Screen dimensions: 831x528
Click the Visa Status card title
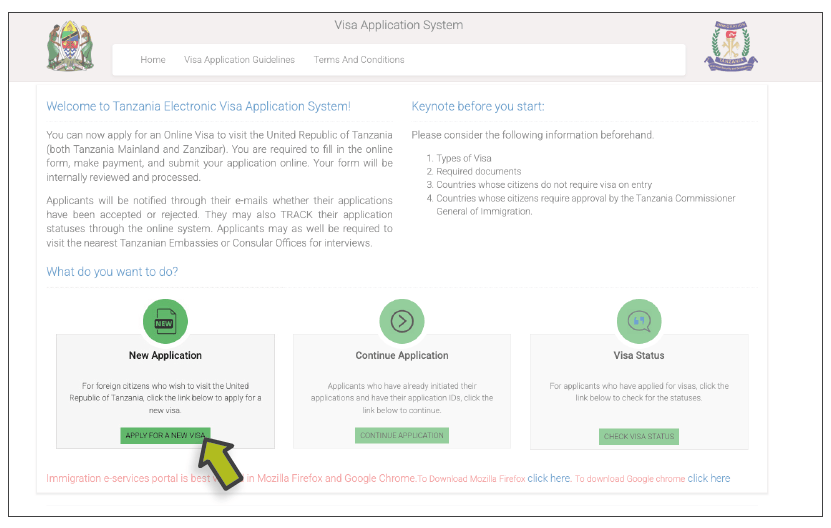(x=639, y=355)
